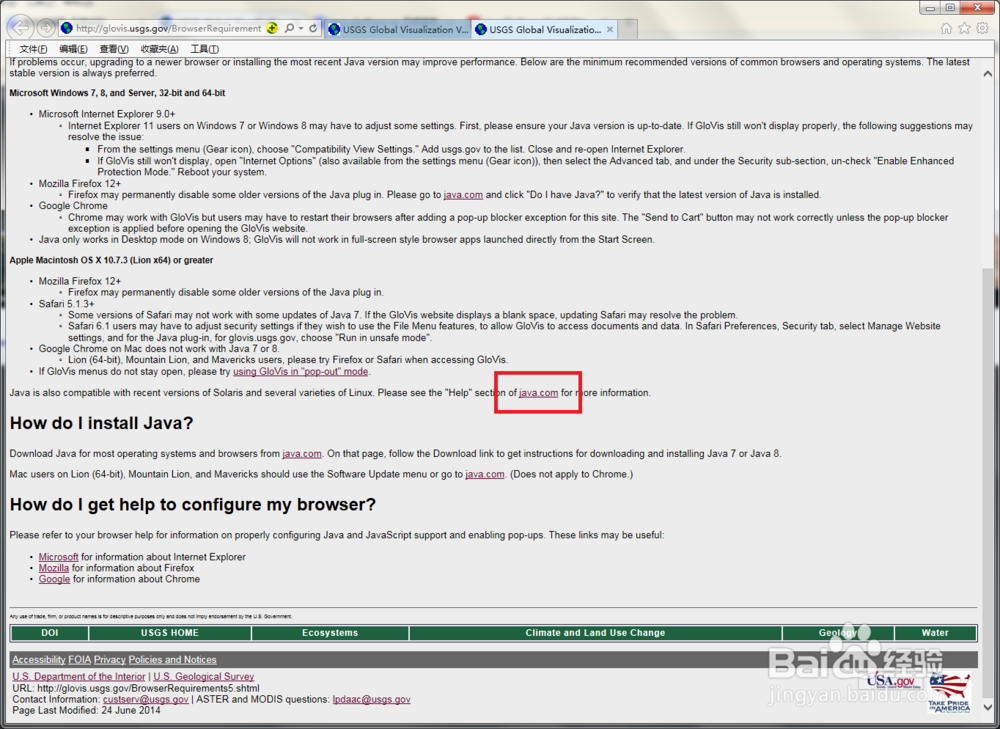Toggle the Compatibility View icon in address bar
Screen dimensions: 1000x729
pos(272,28)
